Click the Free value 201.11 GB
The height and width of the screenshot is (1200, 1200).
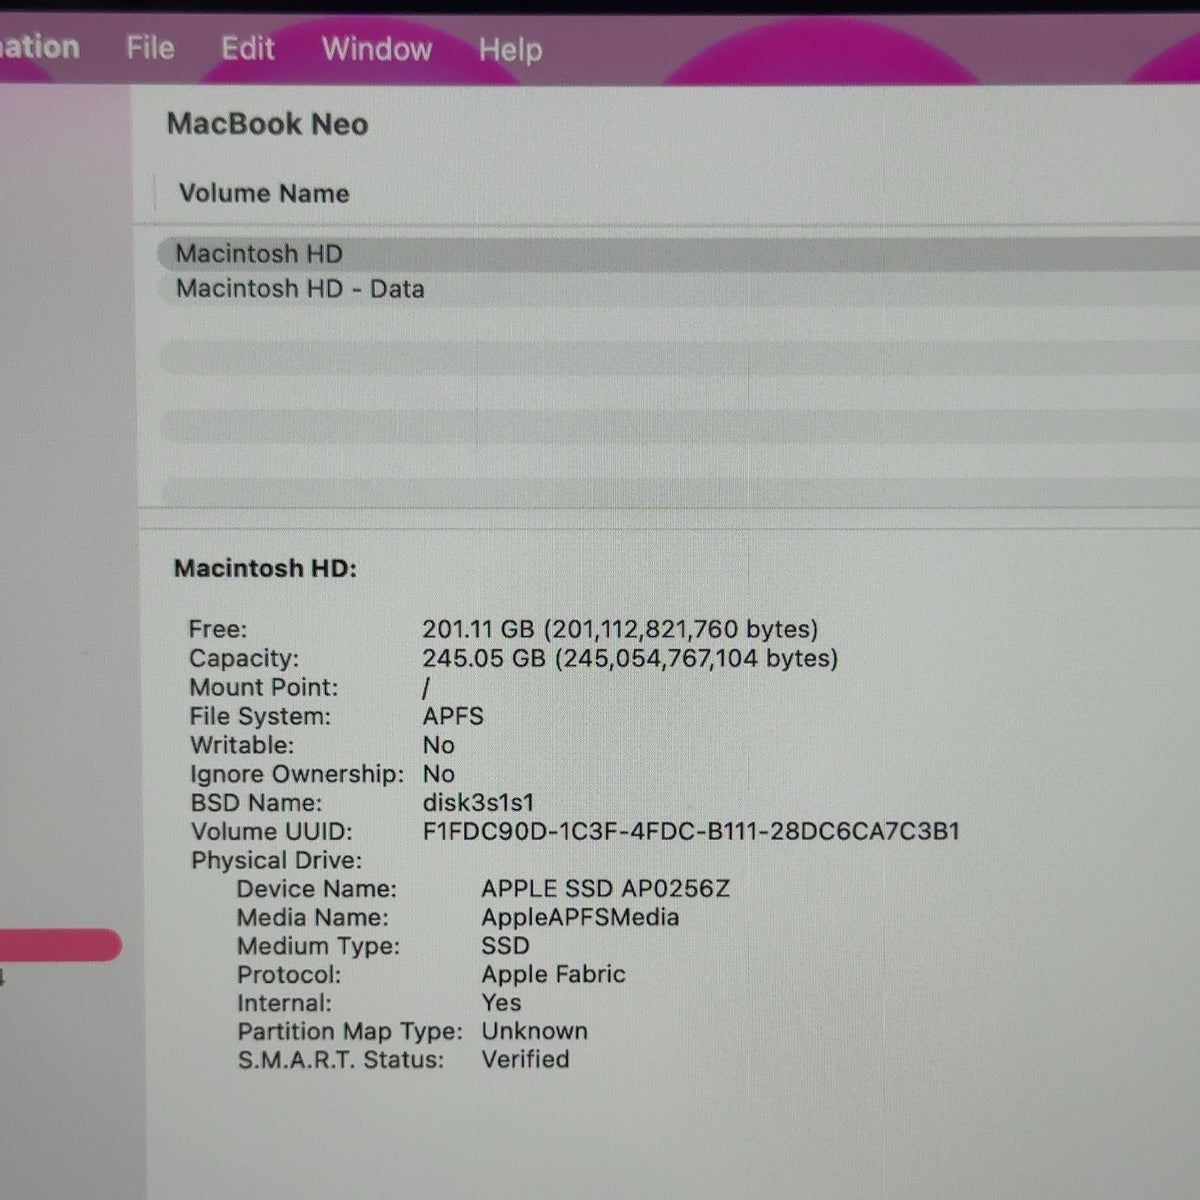pos(620,629)
